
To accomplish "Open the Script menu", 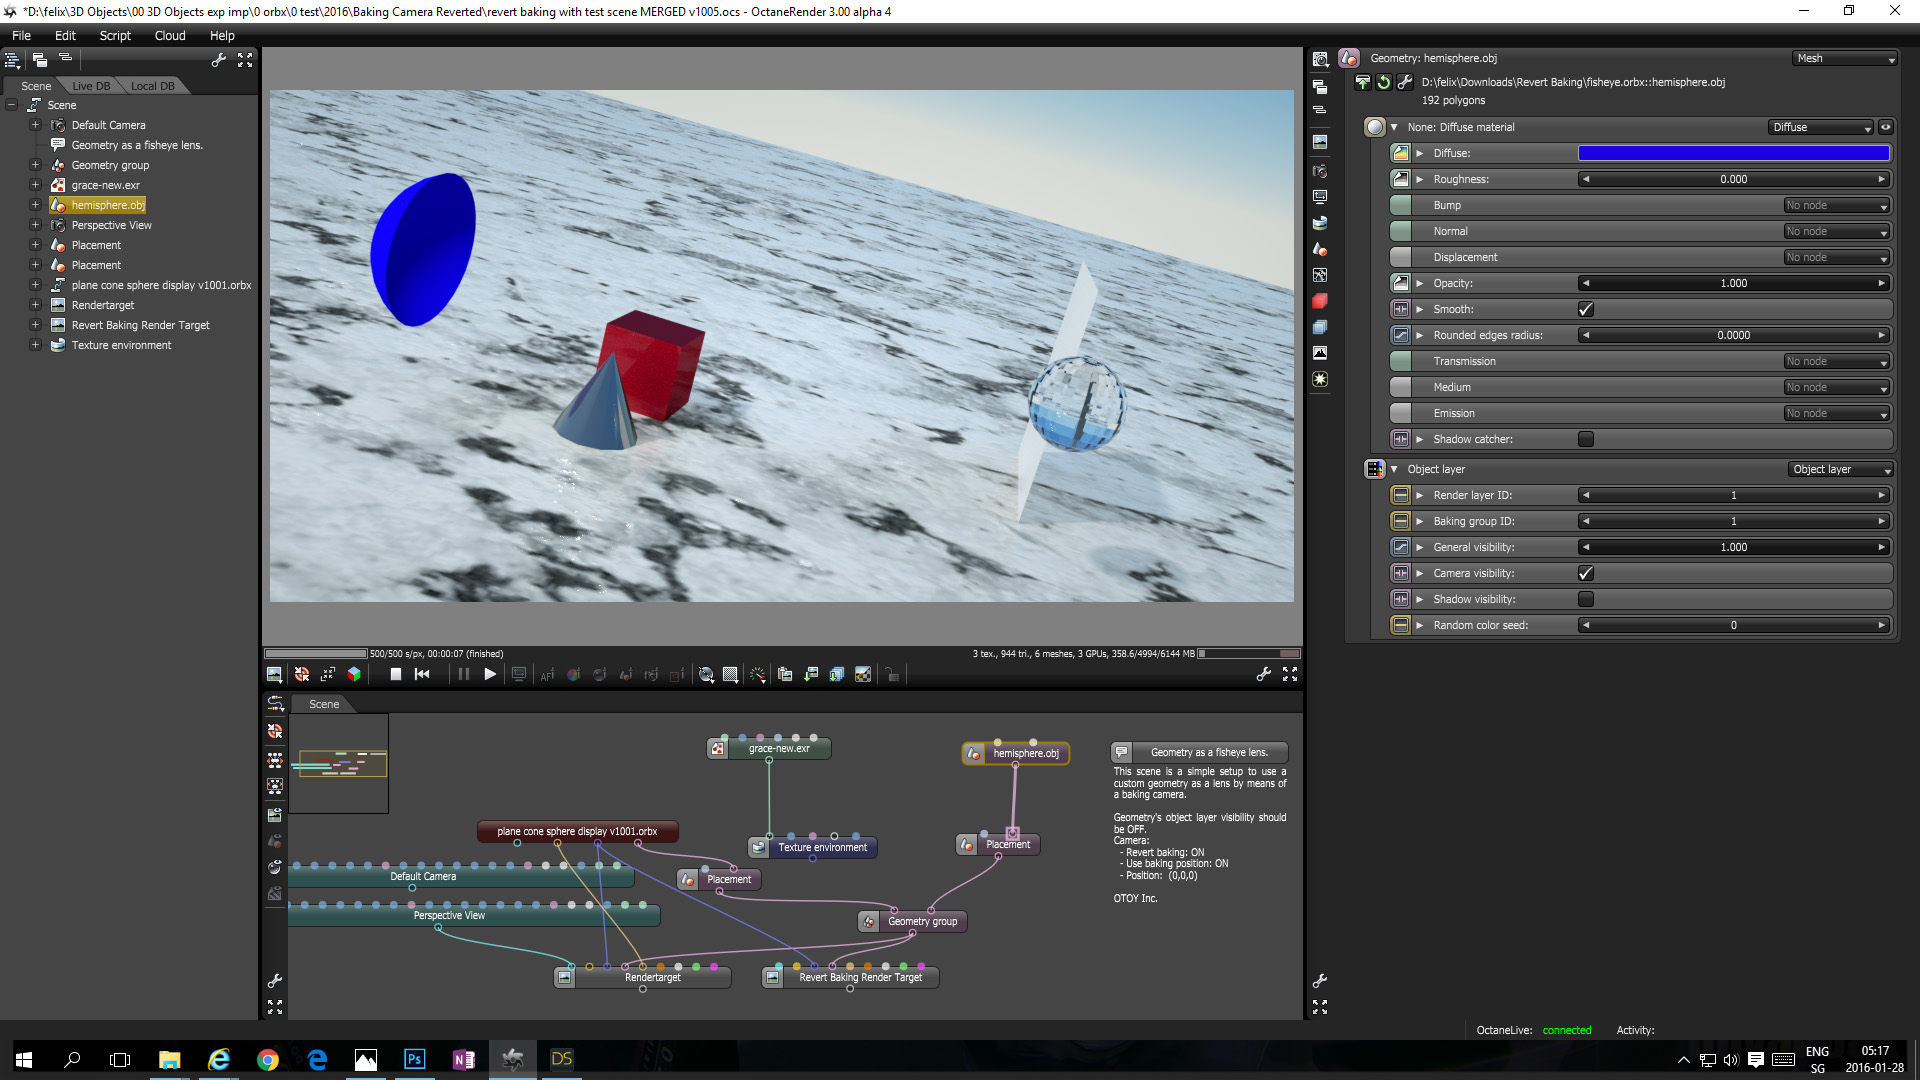I will click(x=115, y=36).
